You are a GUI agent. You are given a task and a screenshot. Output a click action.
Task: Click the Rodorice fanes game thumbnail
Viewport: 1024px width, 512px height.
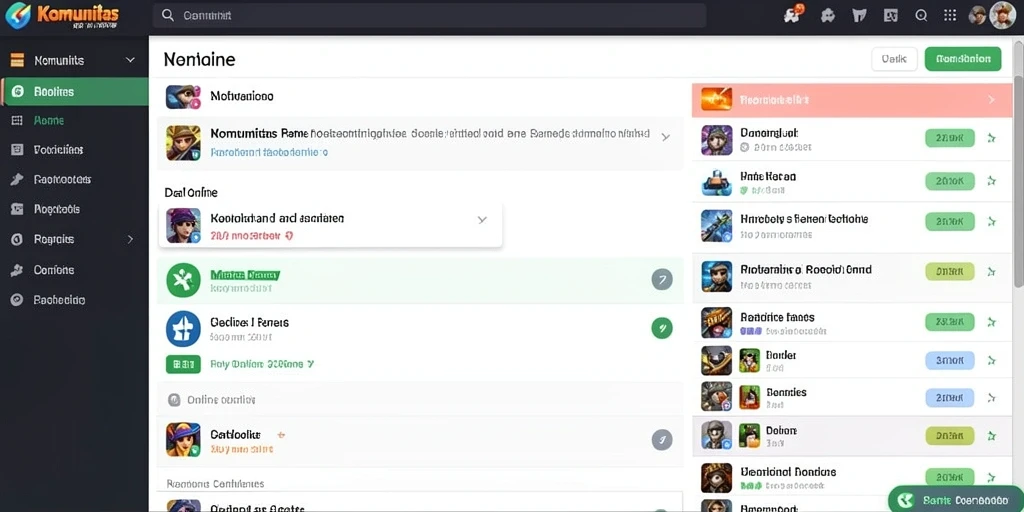point(716,323)
